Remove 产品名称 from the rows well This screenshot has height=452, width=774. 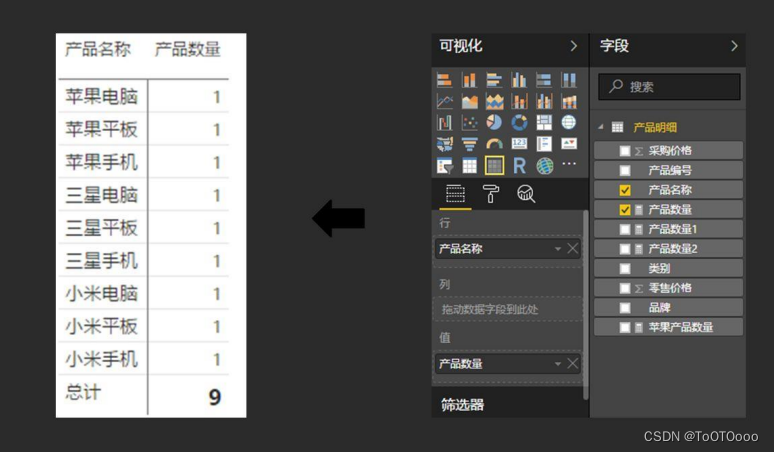coord(573,248)
